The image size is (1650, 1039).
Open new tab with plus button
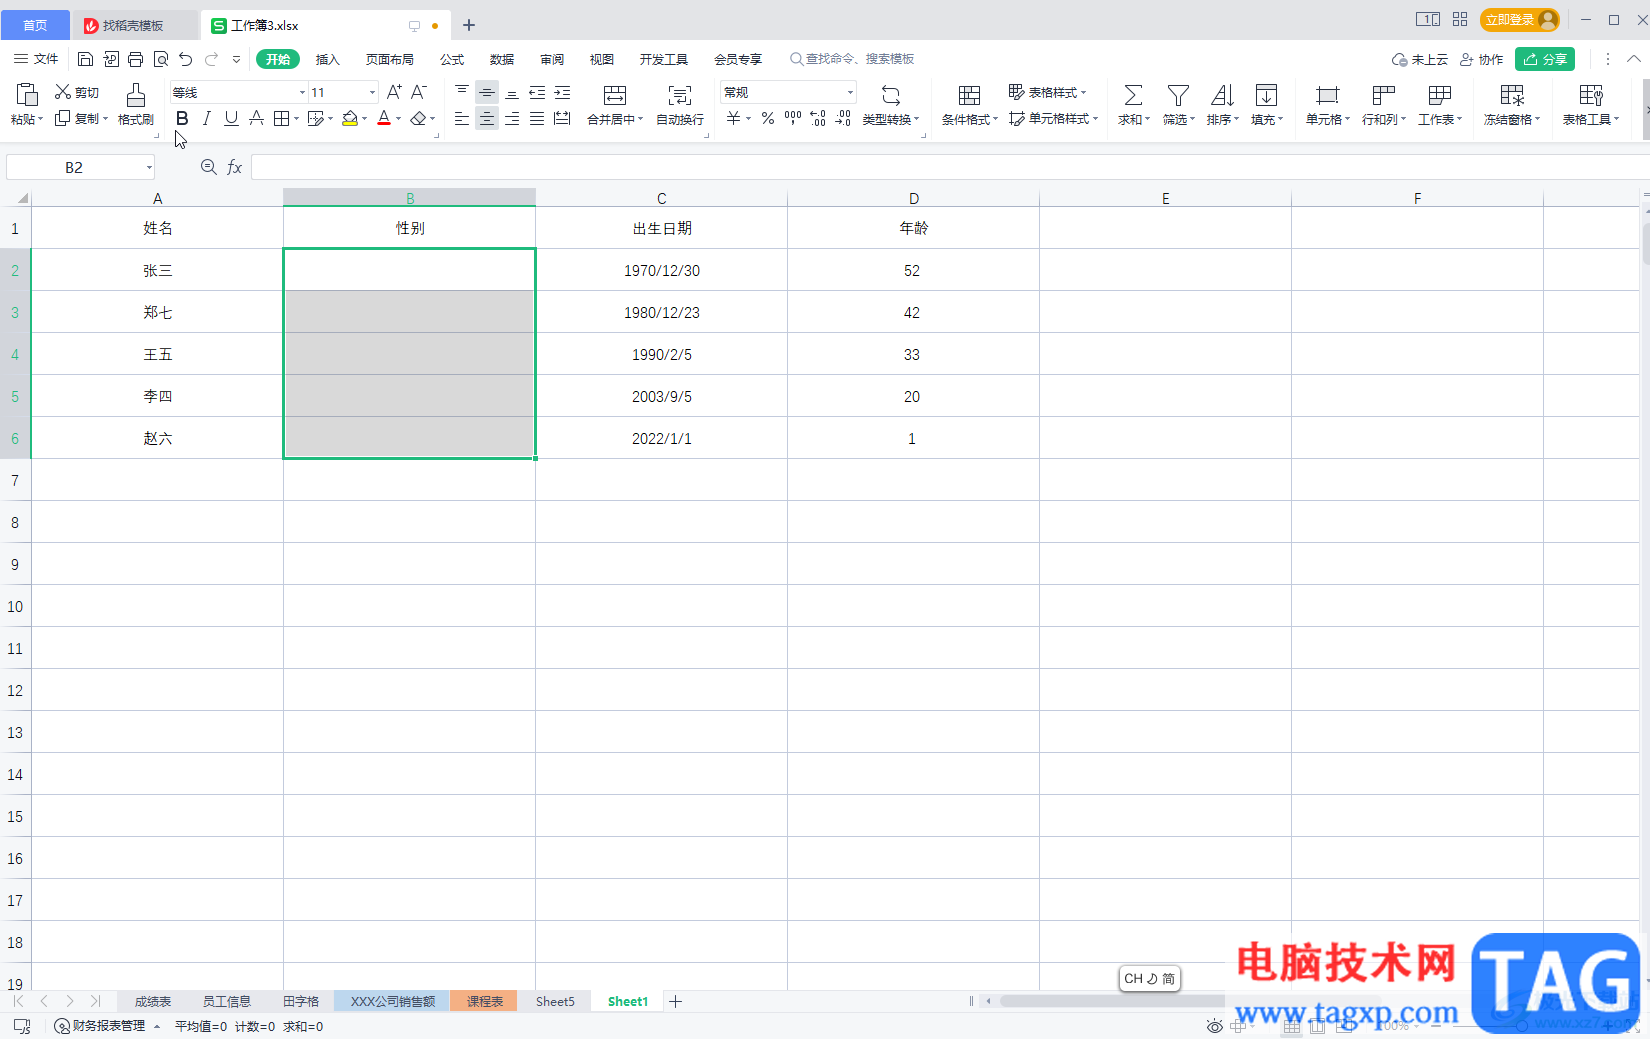[469, 25]
